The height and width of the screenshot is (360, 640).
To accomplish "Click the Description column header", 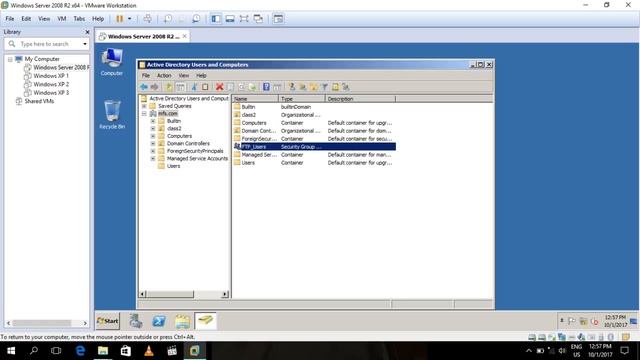I will click(x=360, y=99).
